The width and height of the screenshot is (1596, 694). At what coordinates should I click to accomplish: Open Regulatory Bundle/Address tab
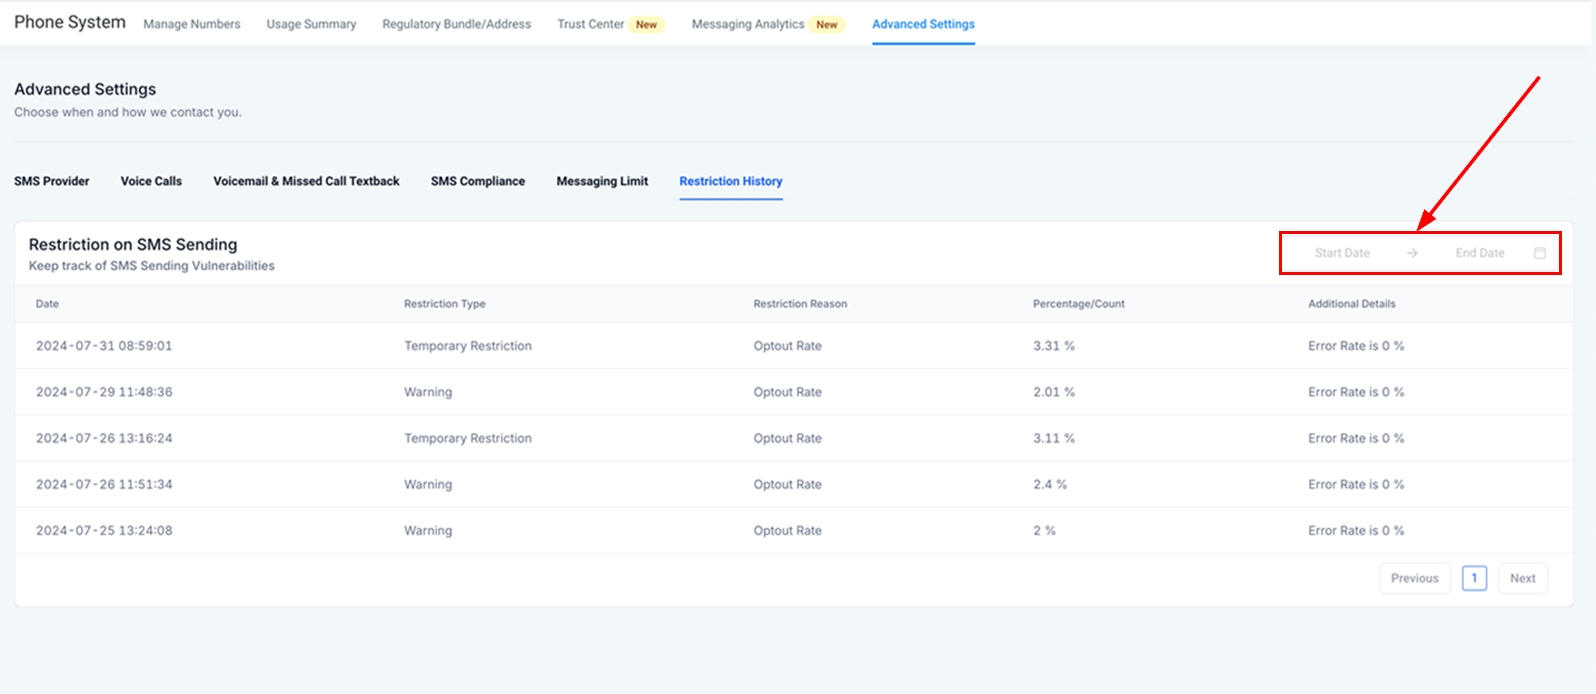coord(456,24)
